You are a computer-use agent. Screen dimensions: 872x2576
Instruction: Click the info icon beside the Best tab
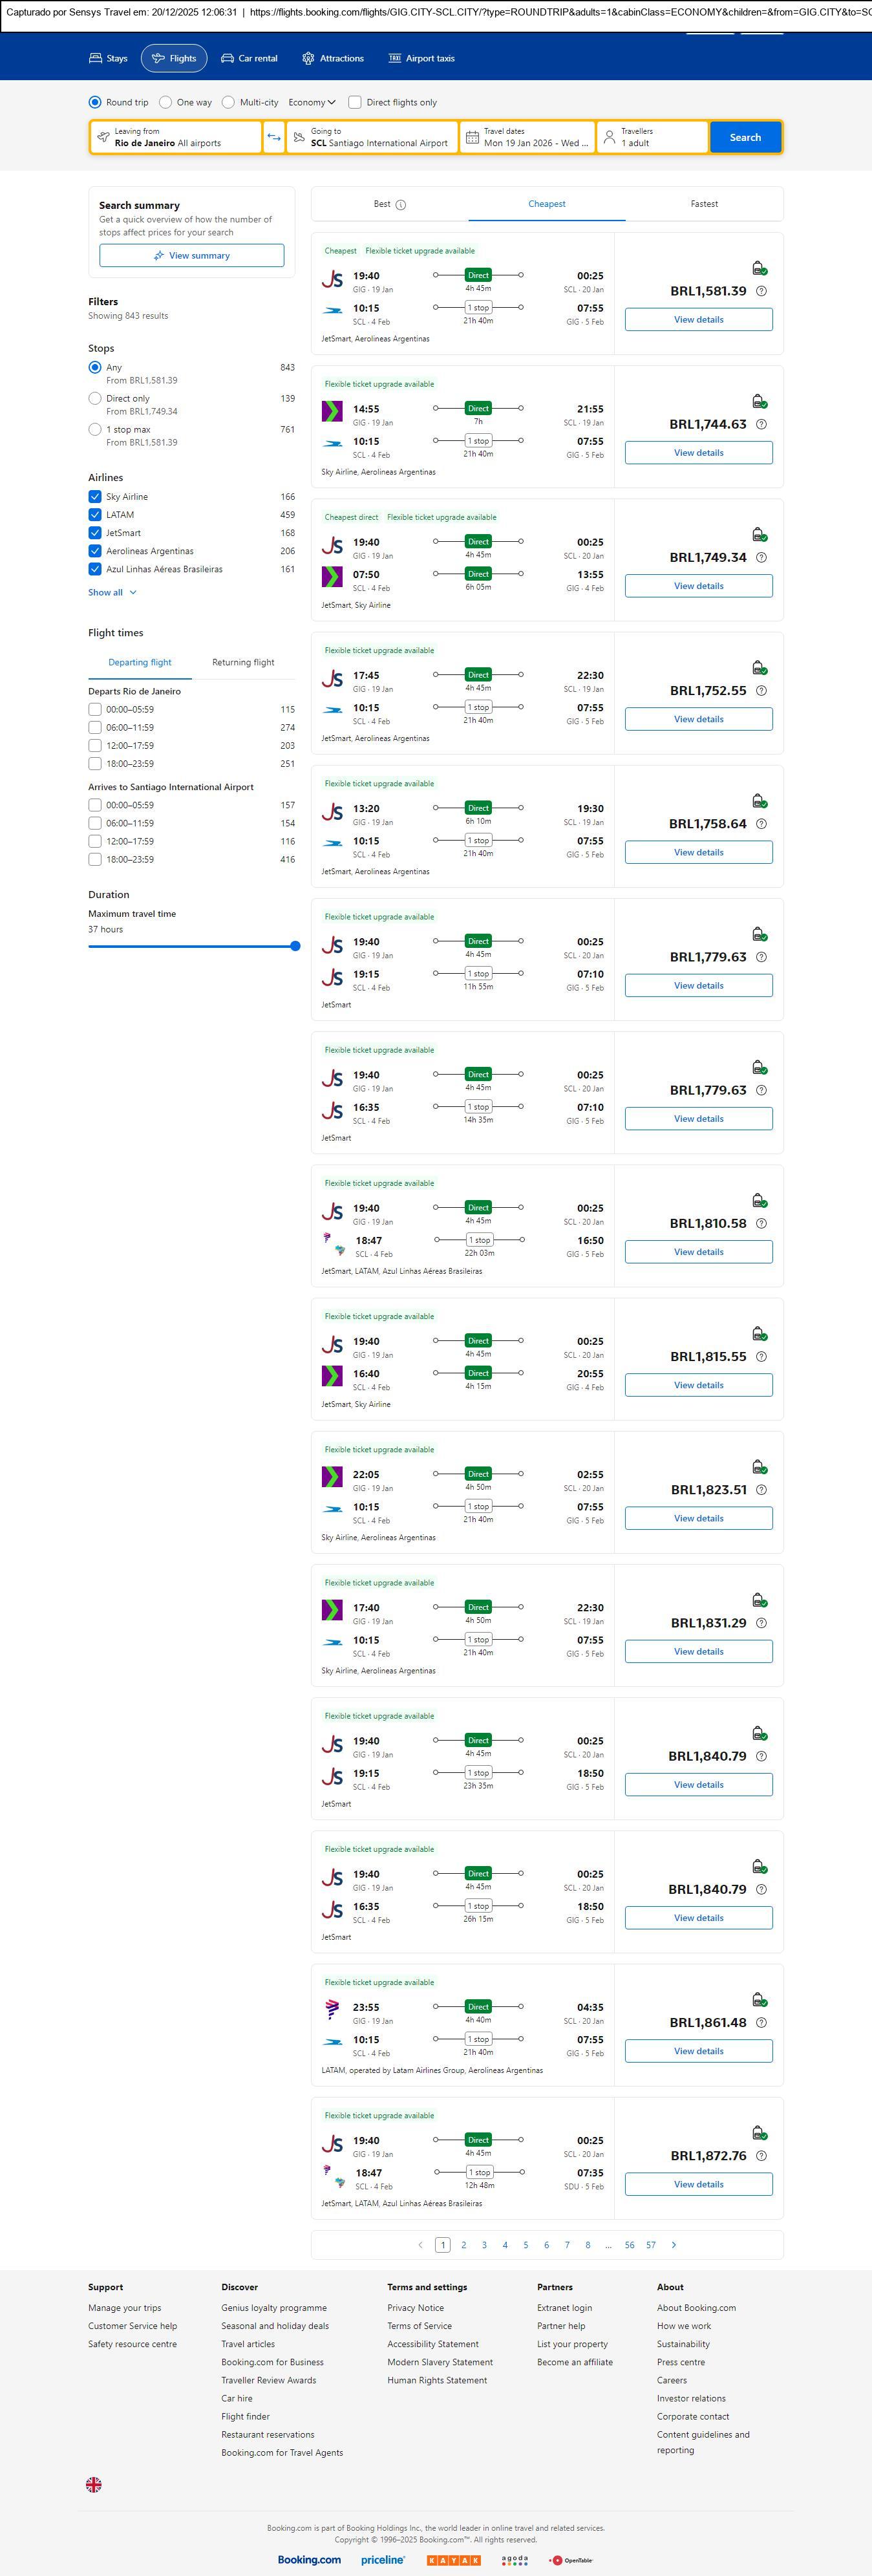pyautogui.click(x=401, y=205)
